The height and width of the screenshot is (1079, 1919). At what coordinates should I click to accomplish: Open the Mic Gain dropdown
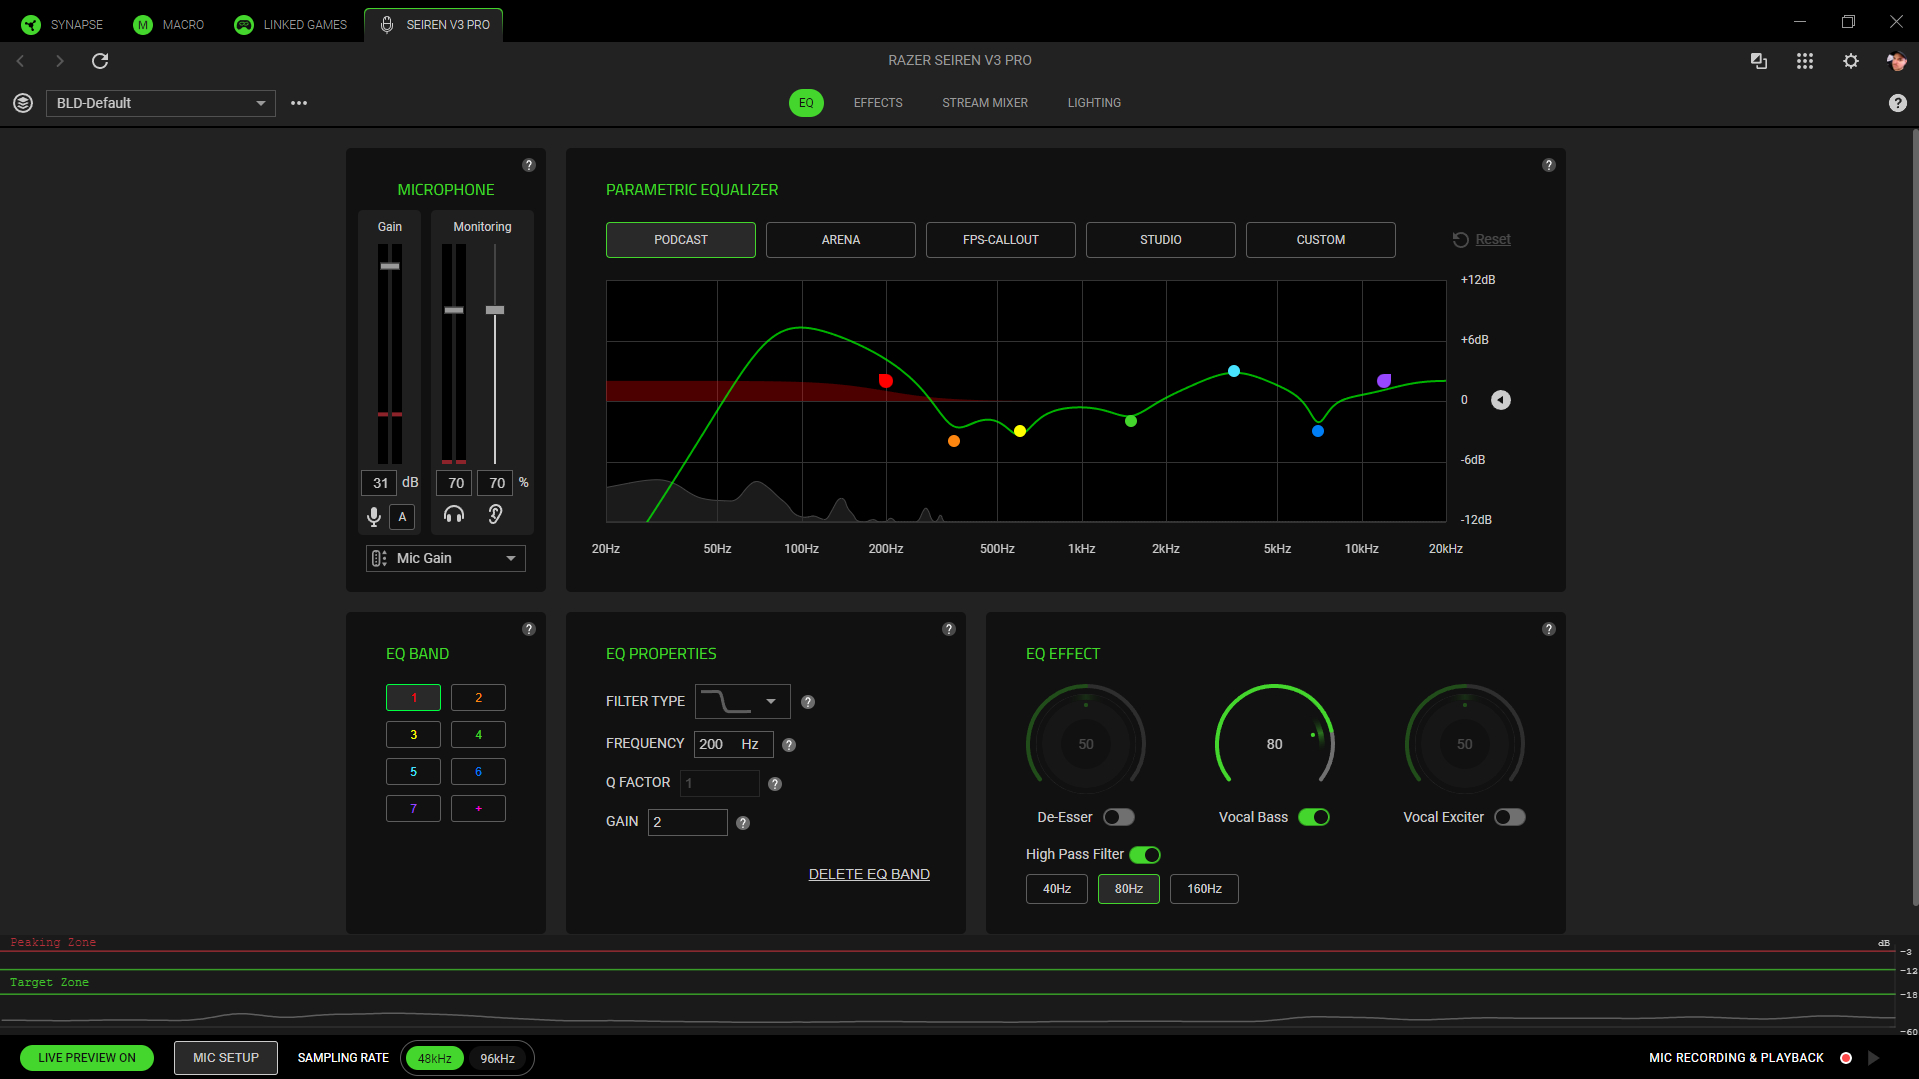point(446,558)
